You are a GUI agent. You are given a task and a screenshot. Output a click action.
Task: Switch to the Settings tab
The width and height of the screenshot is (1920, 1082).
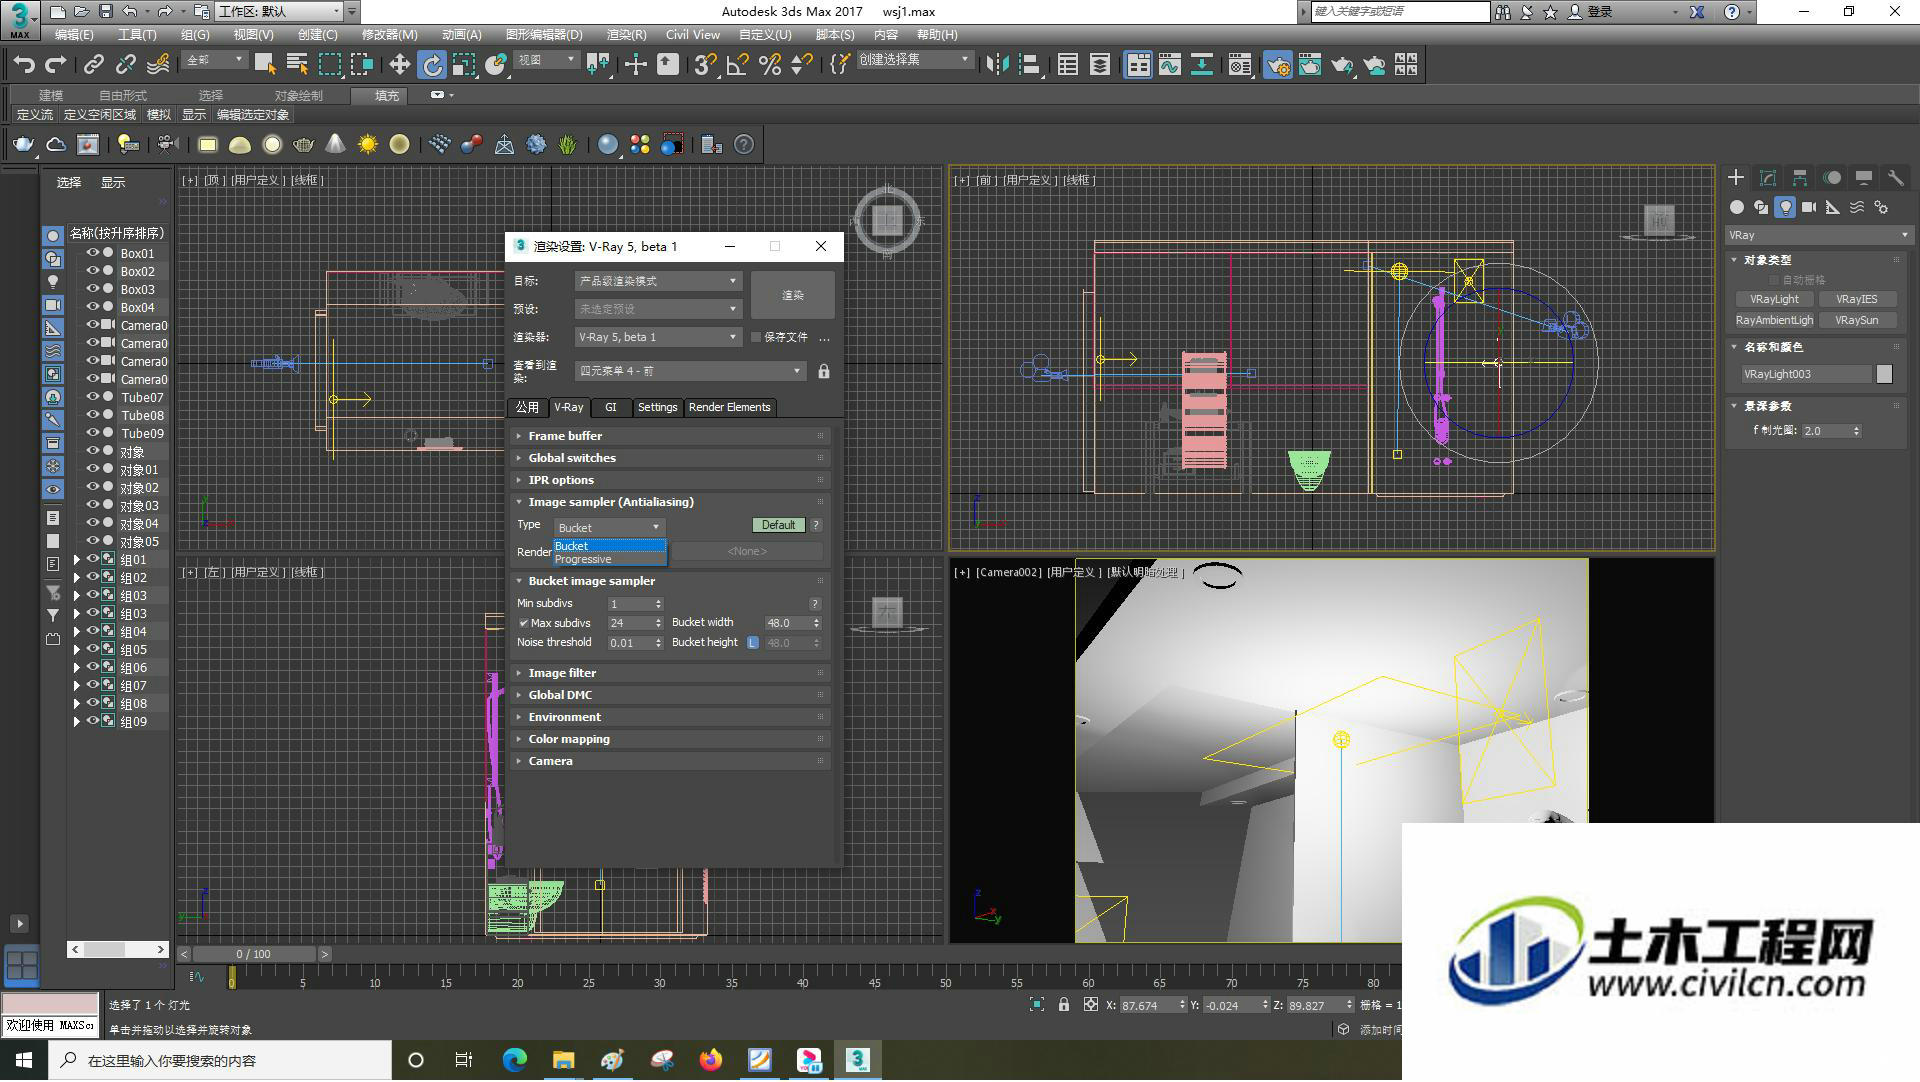coord(657,407)
